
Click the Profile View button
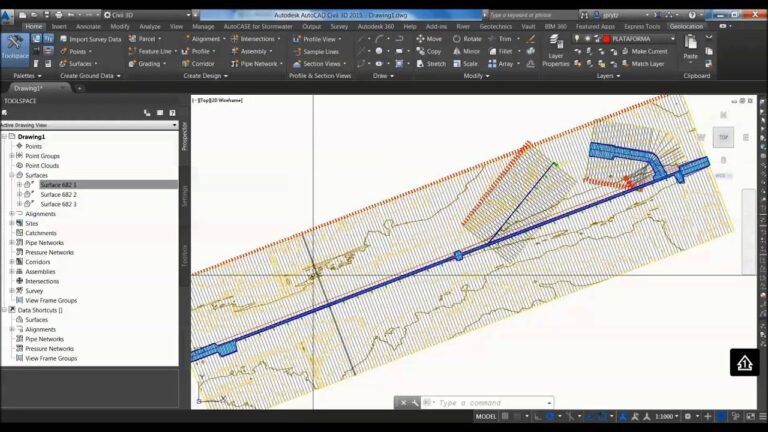click(317, 39)
